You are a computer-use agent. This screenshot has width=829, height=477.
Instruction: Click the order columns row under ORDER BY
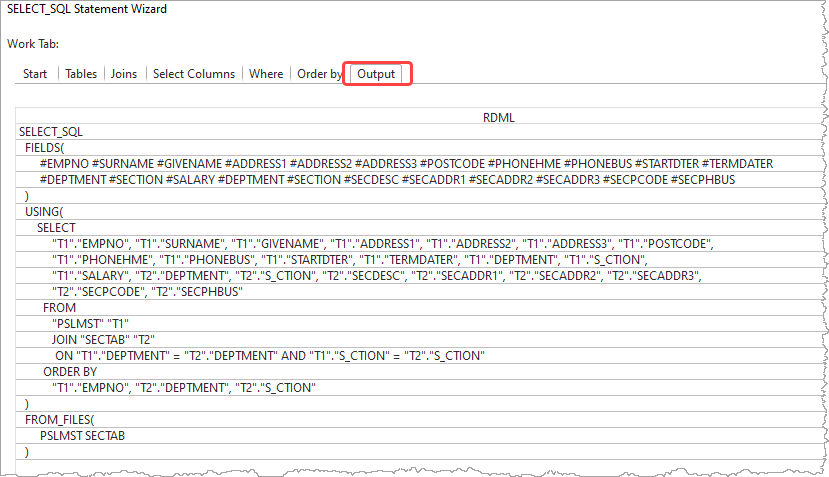(x=422, y=388)
